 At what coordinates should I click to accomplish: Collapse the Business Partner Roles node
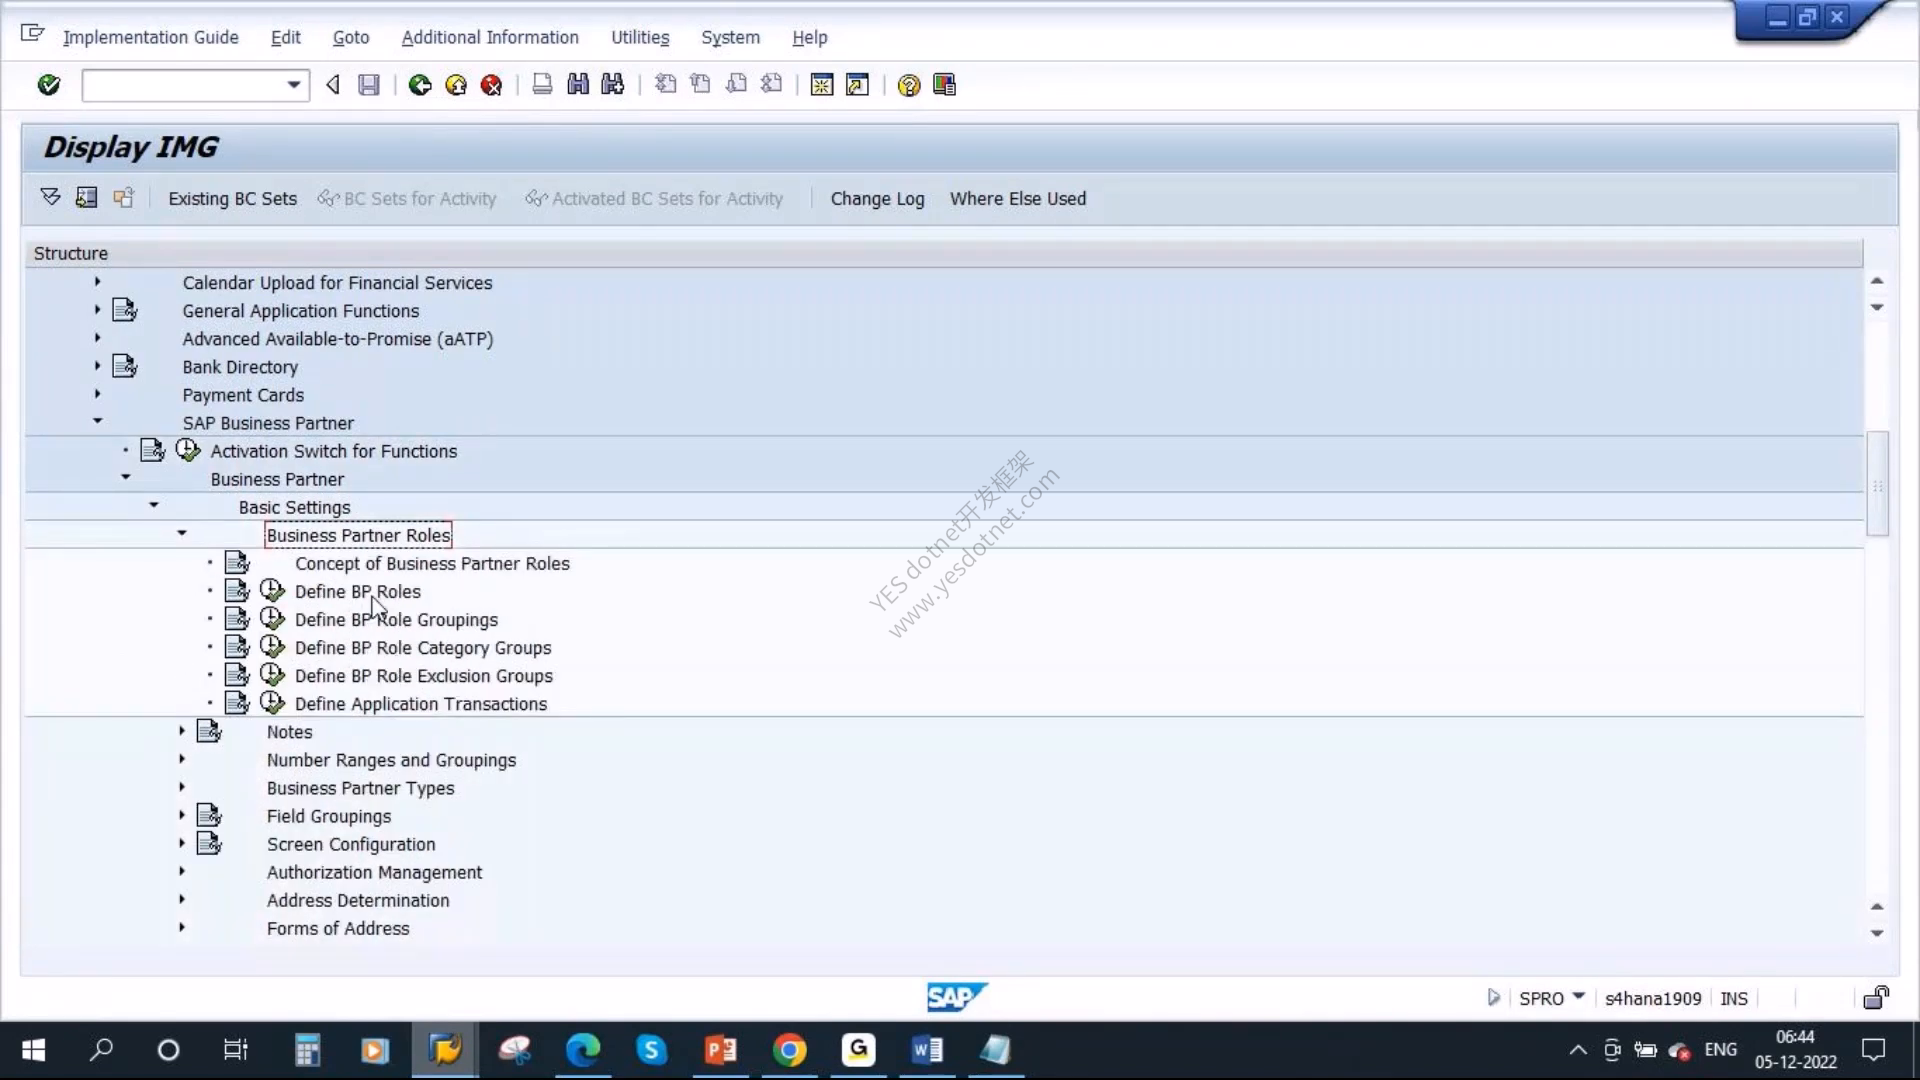(x=182, y=533)
